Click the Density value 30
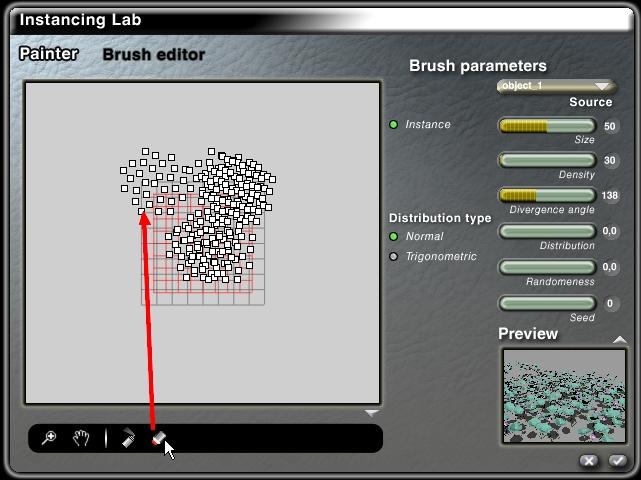This screenshot has height=480, width=641. pyautogui.click(x=610, y=160)
